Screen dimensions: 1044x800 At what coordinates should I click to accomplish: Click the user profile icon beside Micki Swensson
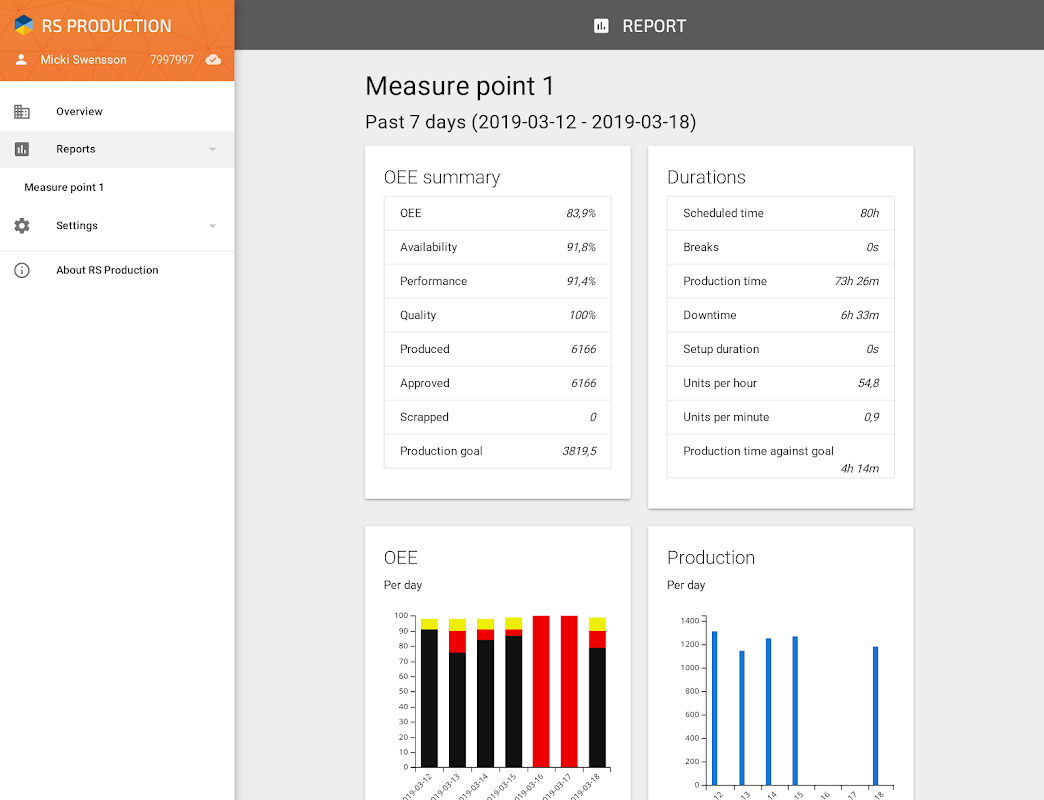pyautogui.click(x=21, y=59)
